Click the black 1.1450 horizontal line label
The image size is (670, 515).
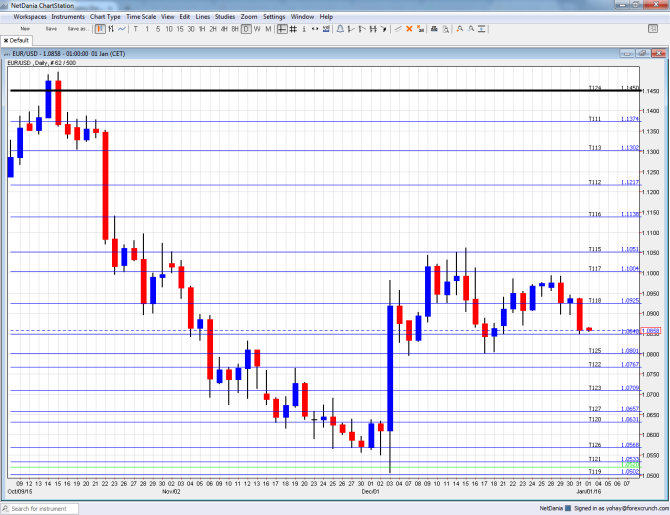(x=630, y=88)
